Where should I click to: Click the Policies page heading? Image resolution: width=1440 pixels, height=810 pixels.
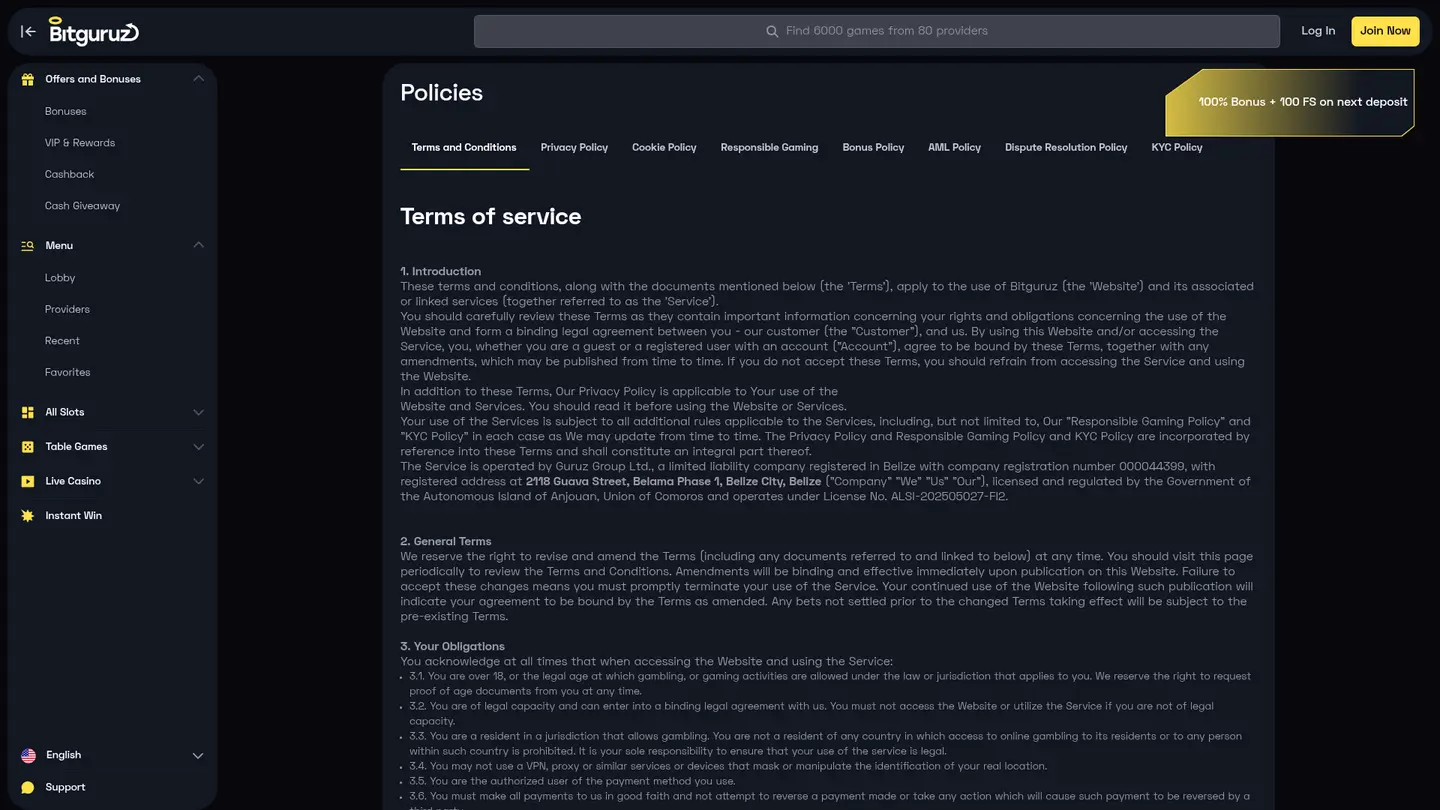[x=442, y=93]
